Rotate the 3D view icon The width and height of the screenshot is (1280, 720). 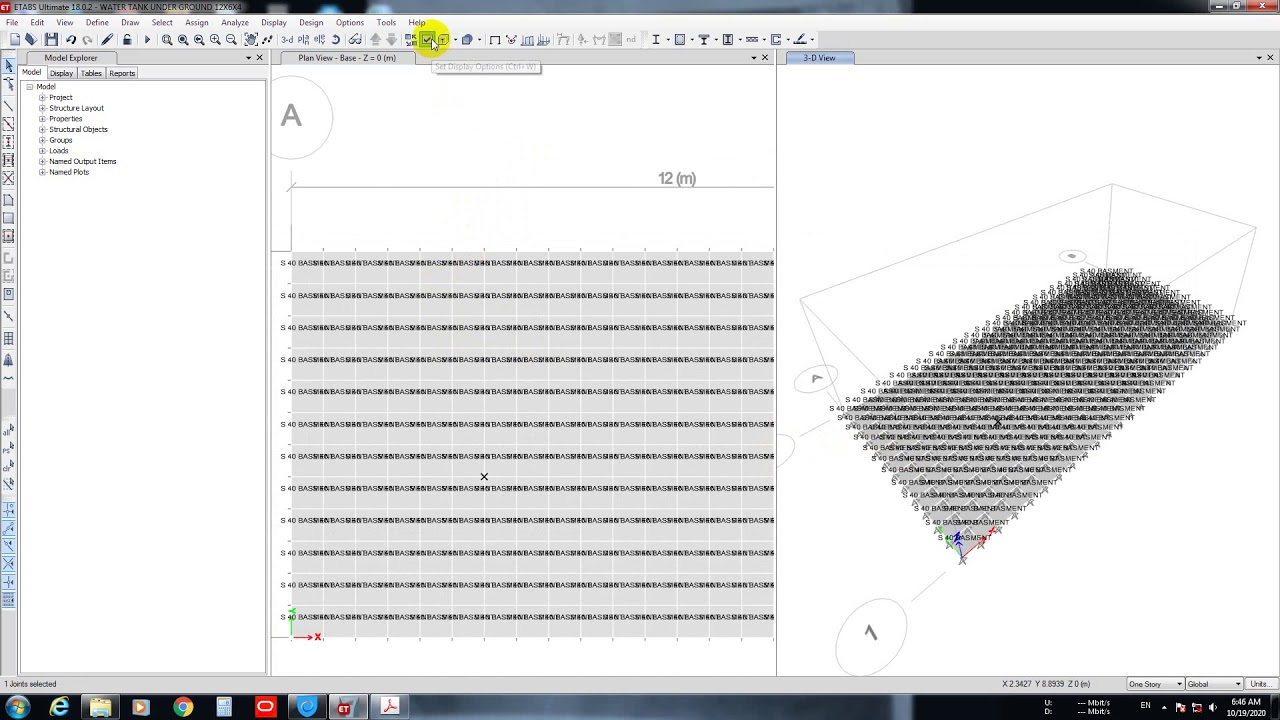(336, 40)
